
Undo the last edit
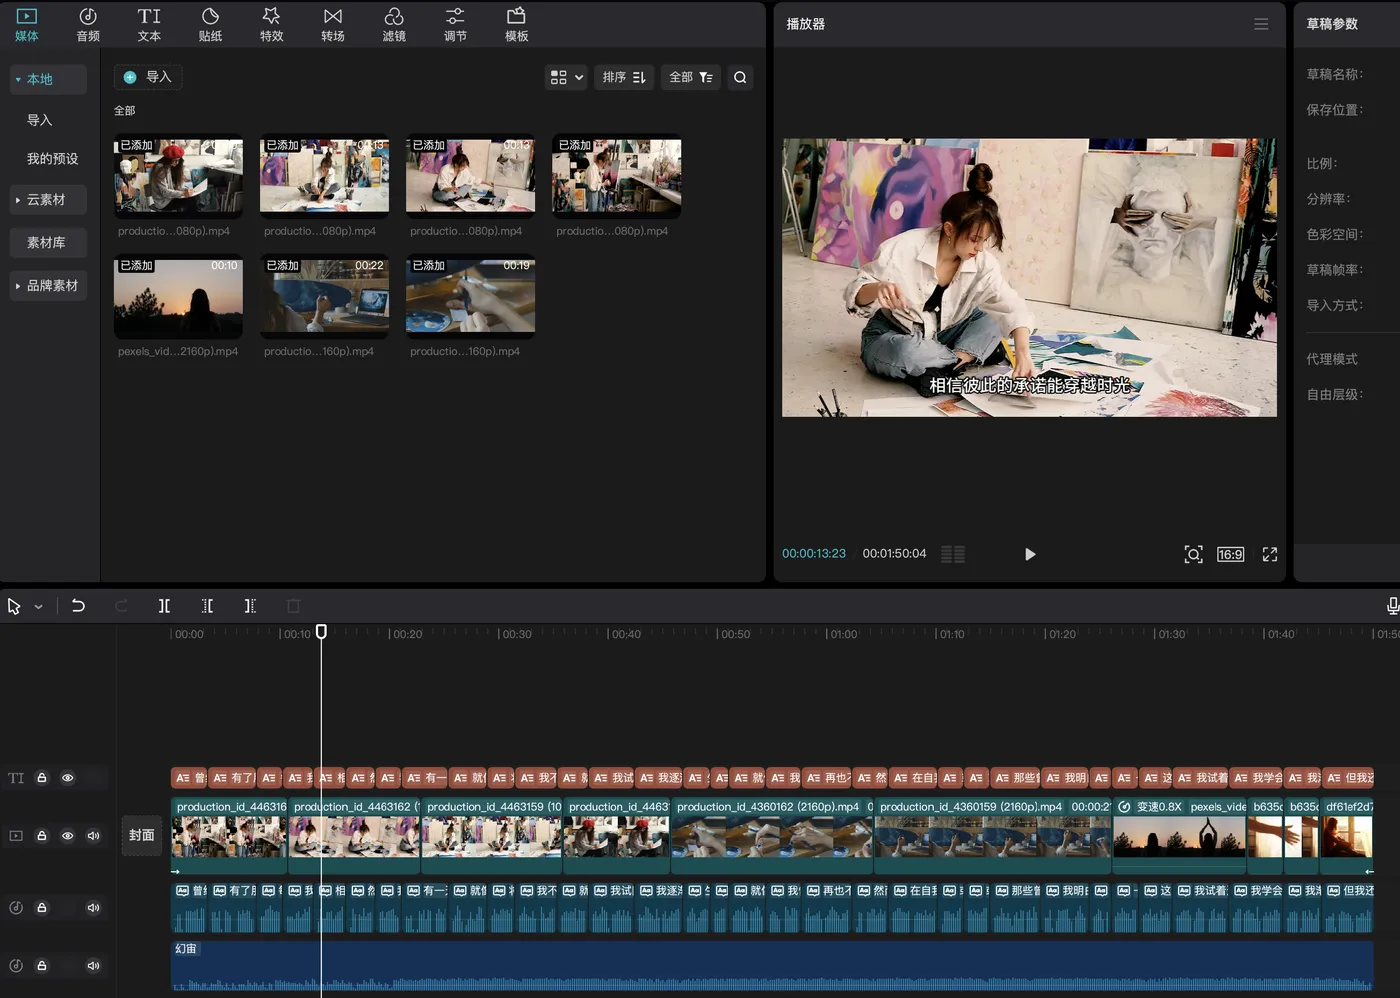pos(78,606)
